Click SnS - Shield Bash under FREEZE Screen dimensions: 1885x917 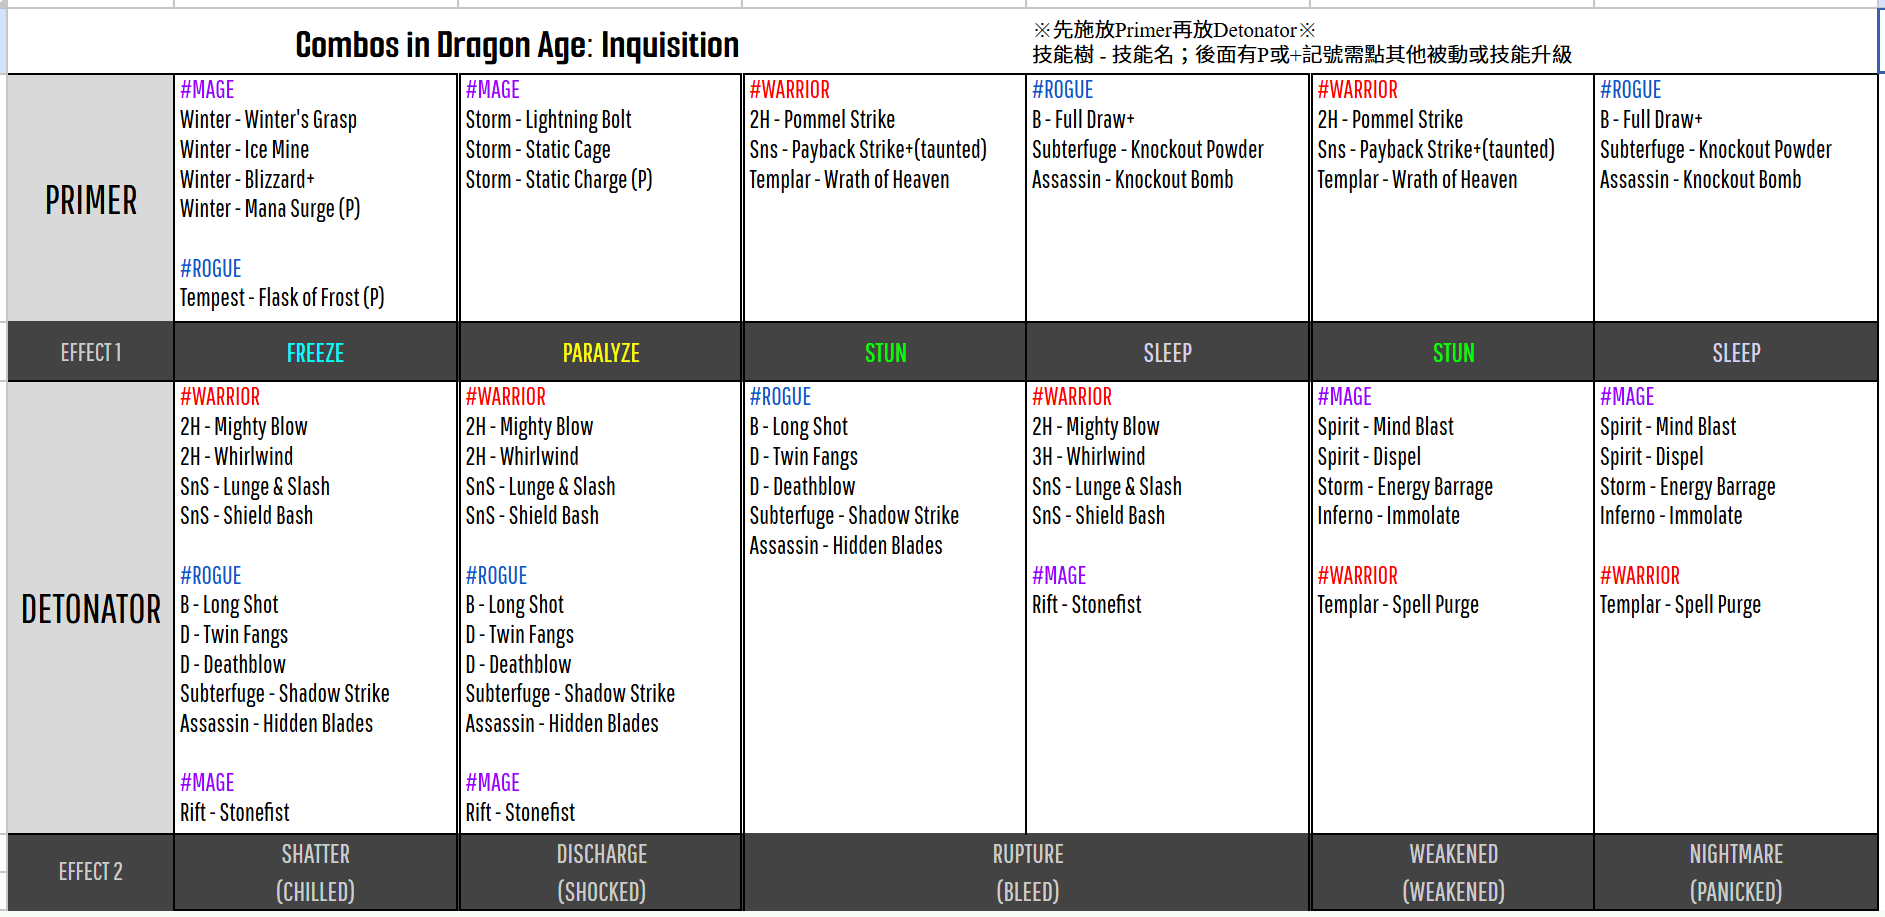tap(246, 516)
